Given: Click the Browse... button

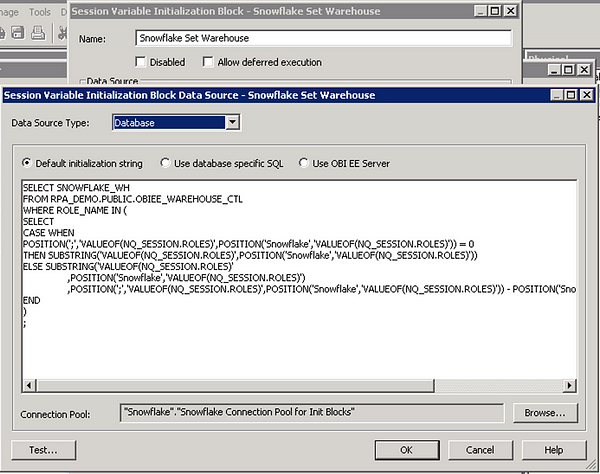Looking at the screenshot, I should (x=545, y=413).
